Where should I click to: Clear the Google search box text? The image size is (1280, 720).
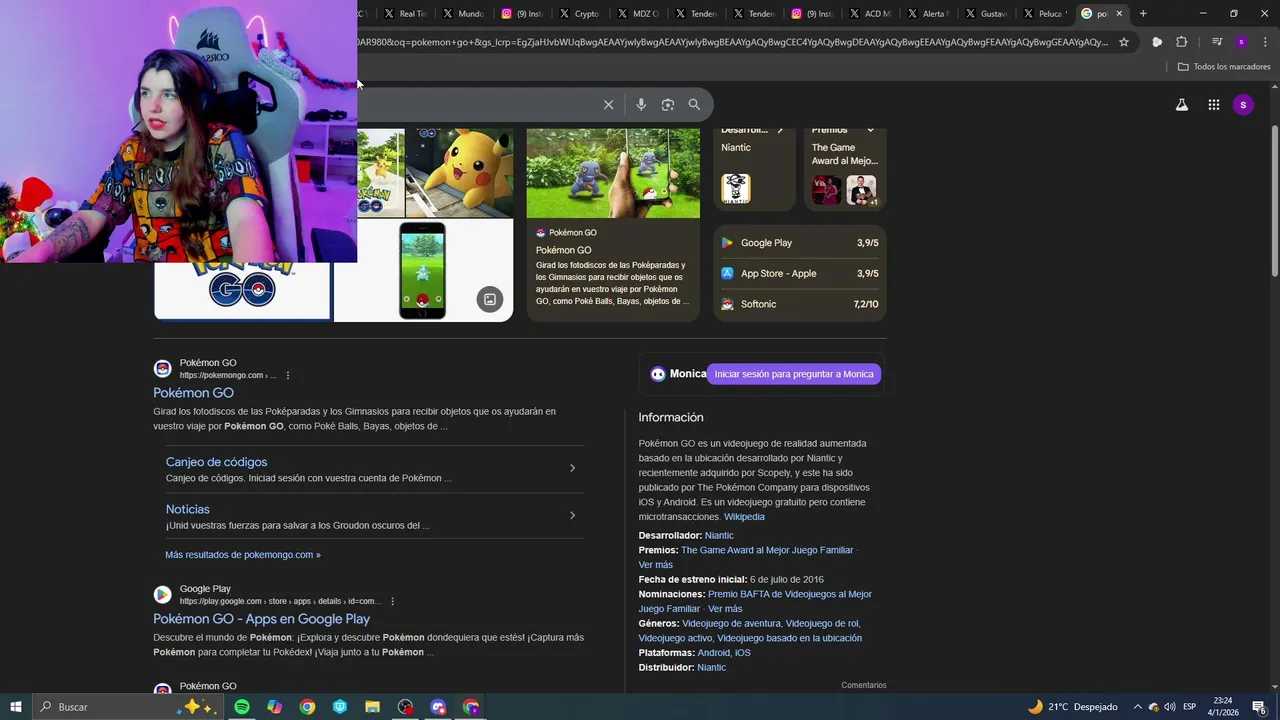(x=608, y=105)
